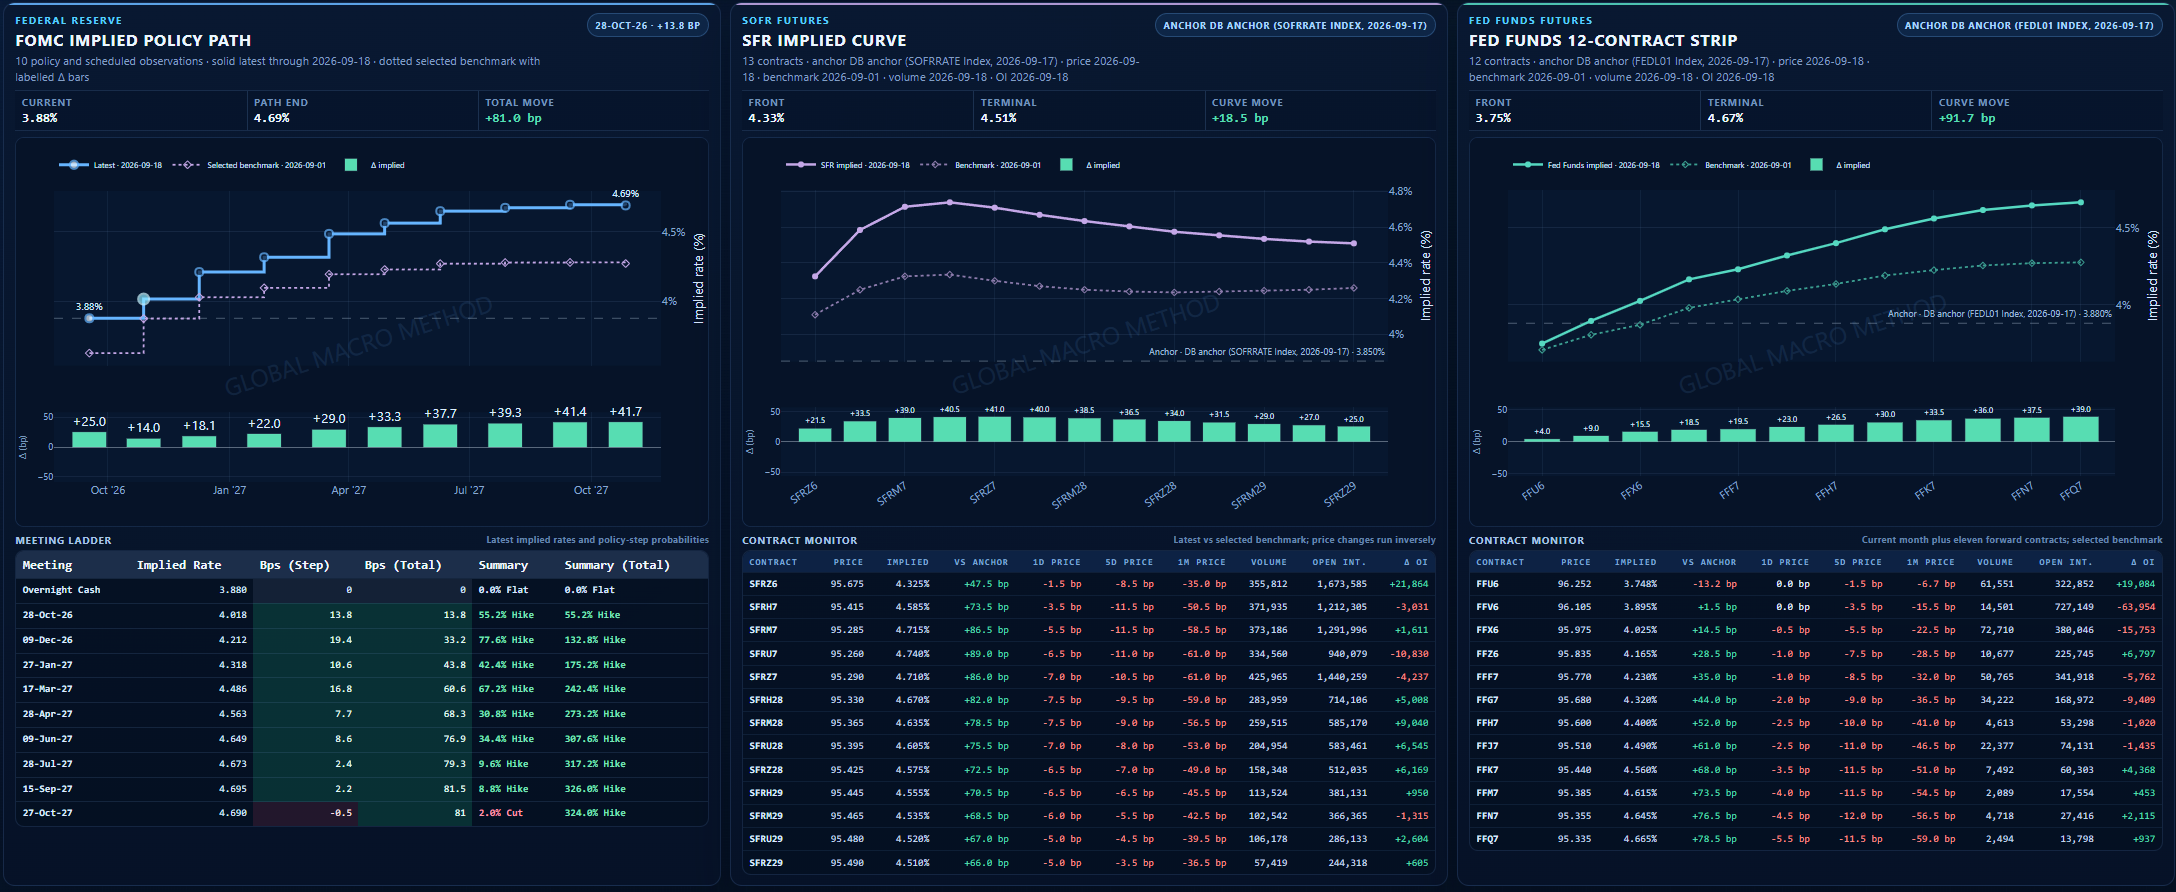Click the 4.69% endpoint marker on policy path
This screenshot has height=892, width=2176.
coord(625,205)
